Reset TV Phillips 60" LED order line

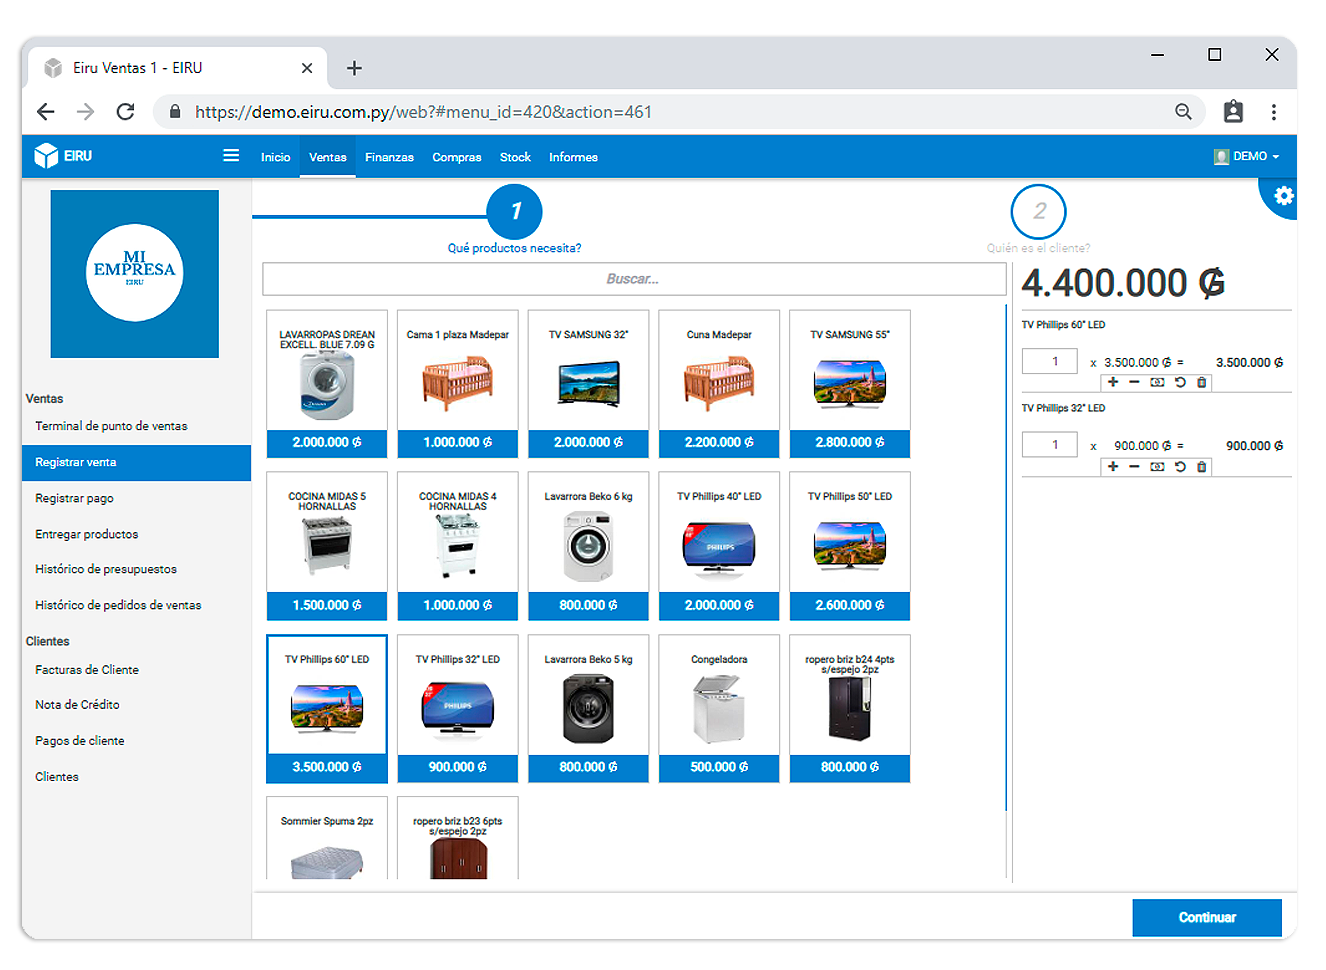[x=1180, y=382]
